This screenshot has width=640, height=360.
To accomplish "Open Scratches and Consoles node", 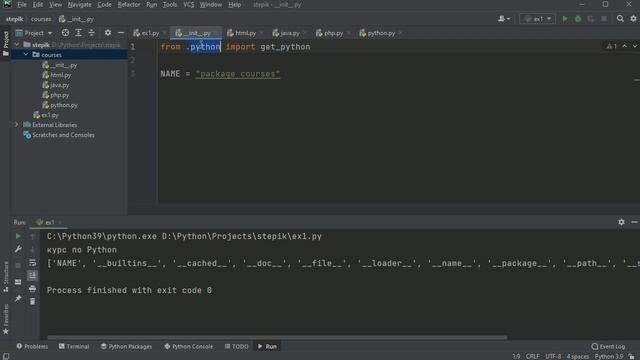I will point(63,135).
